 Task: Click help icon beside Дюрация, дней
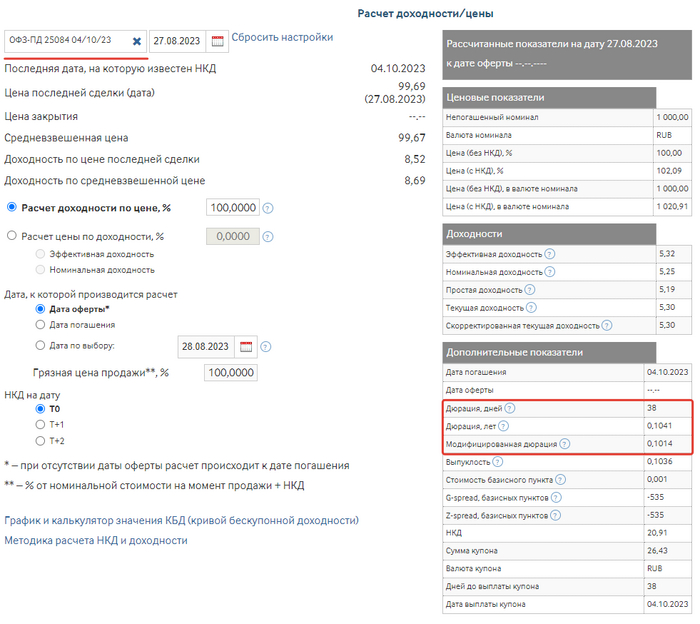point(510,408)
